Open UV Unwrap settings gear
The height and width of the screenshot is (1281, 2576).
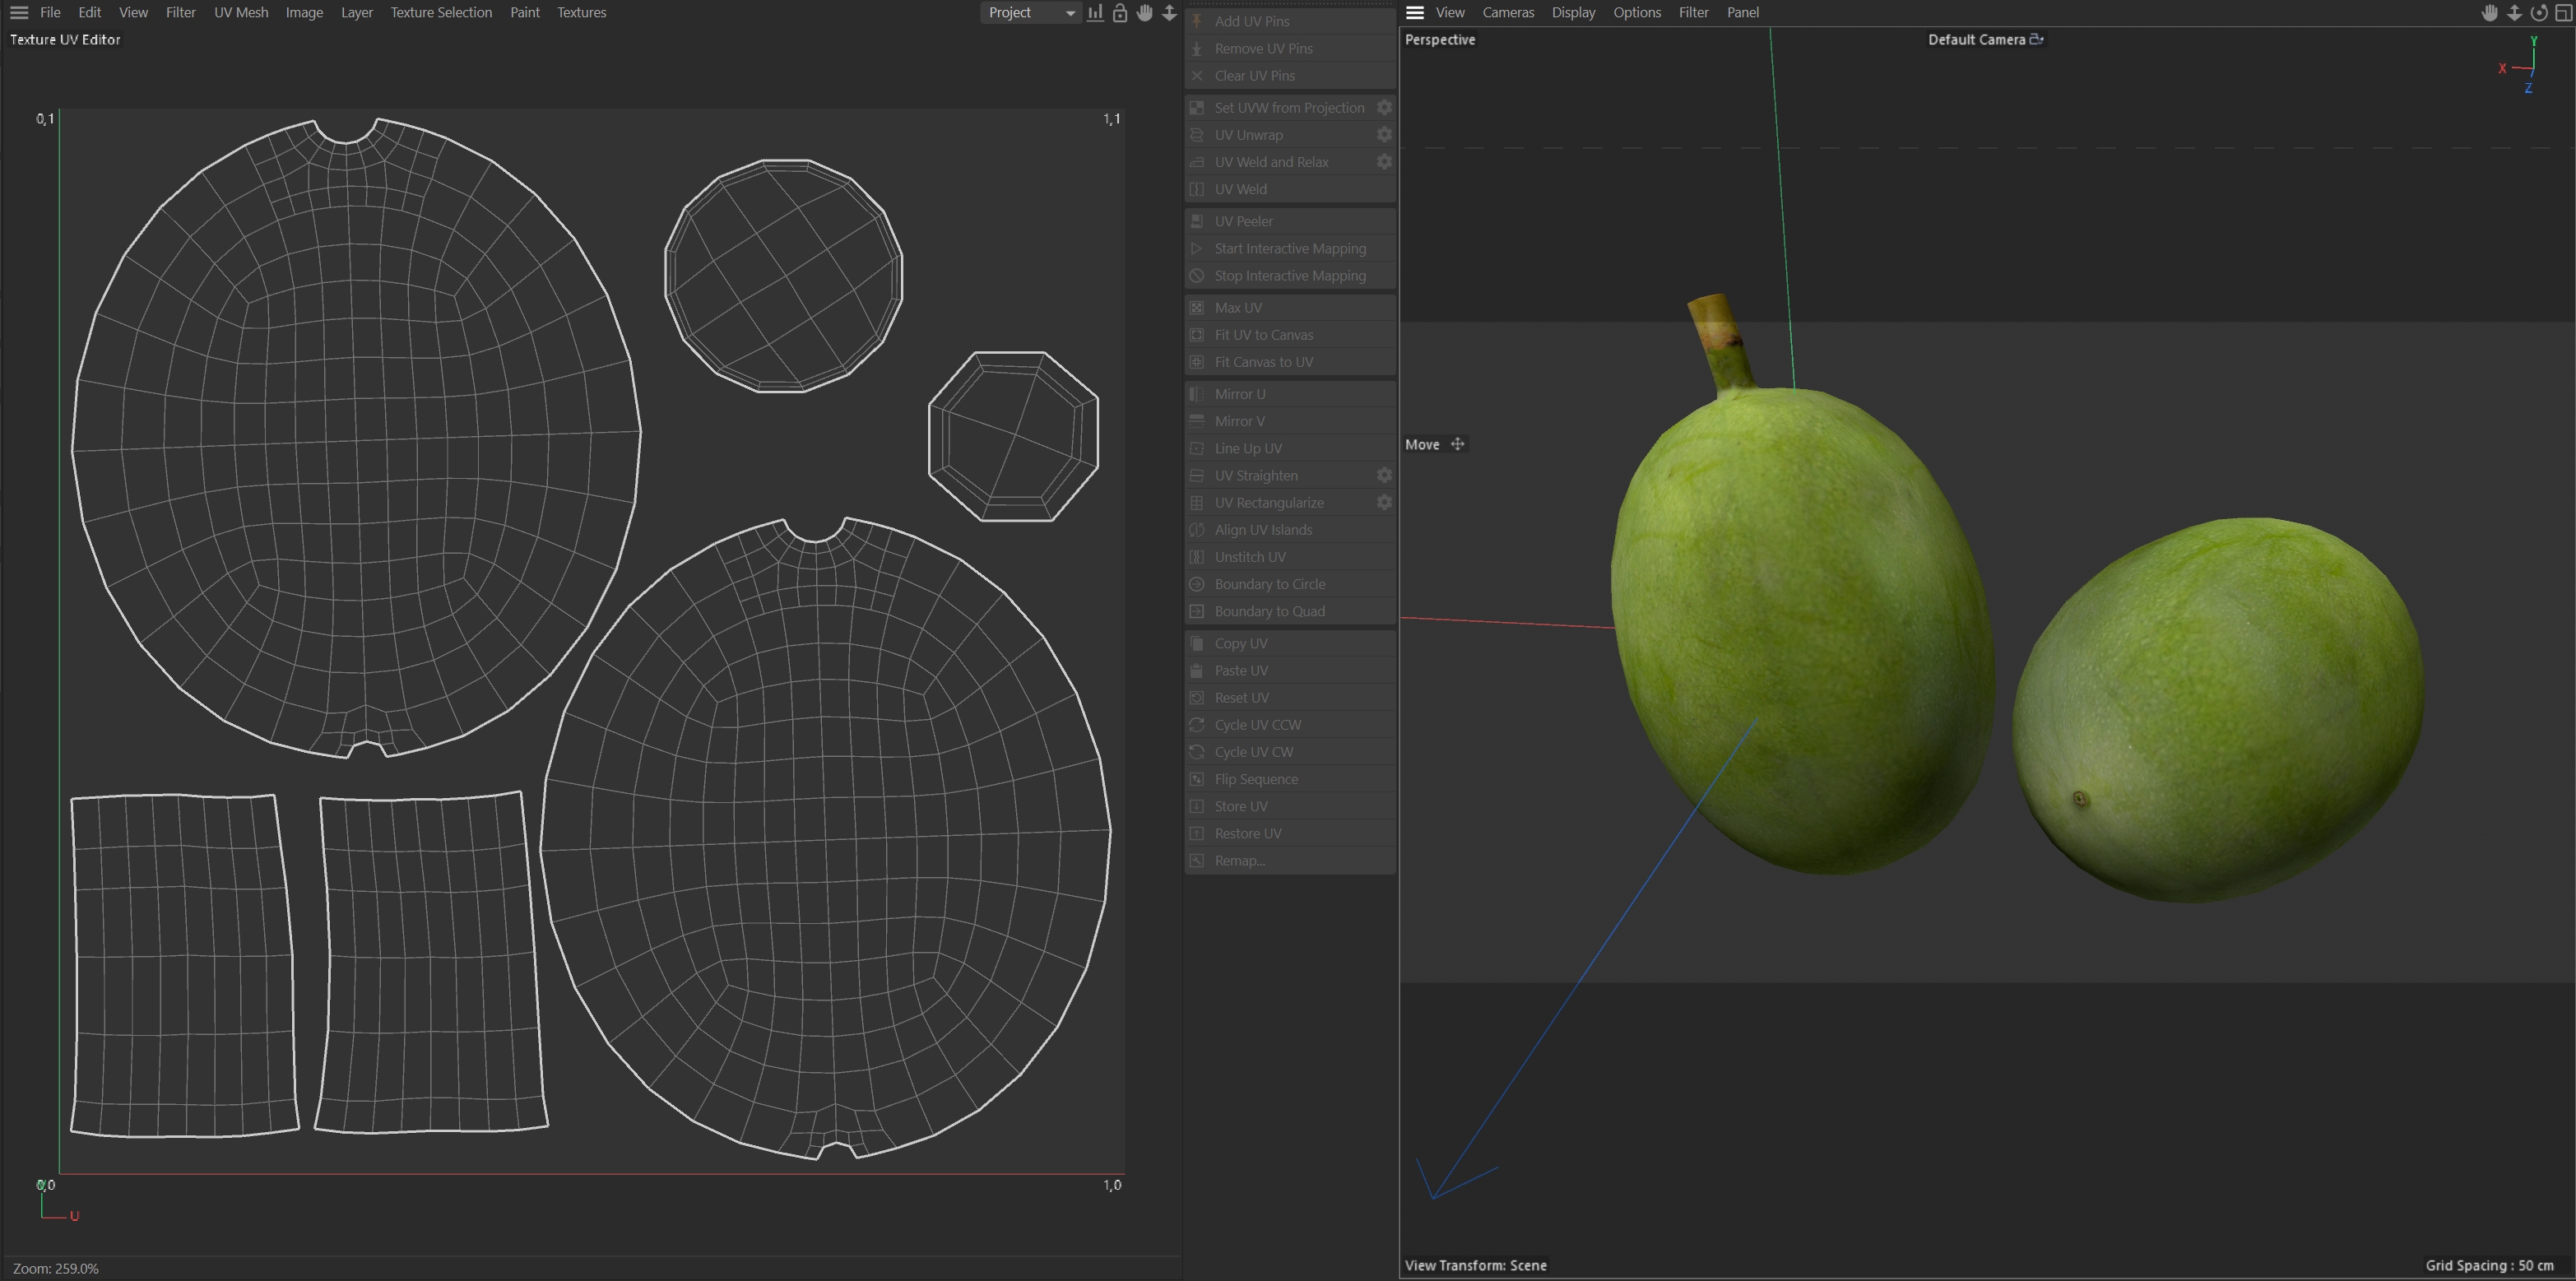(1384, 135)
